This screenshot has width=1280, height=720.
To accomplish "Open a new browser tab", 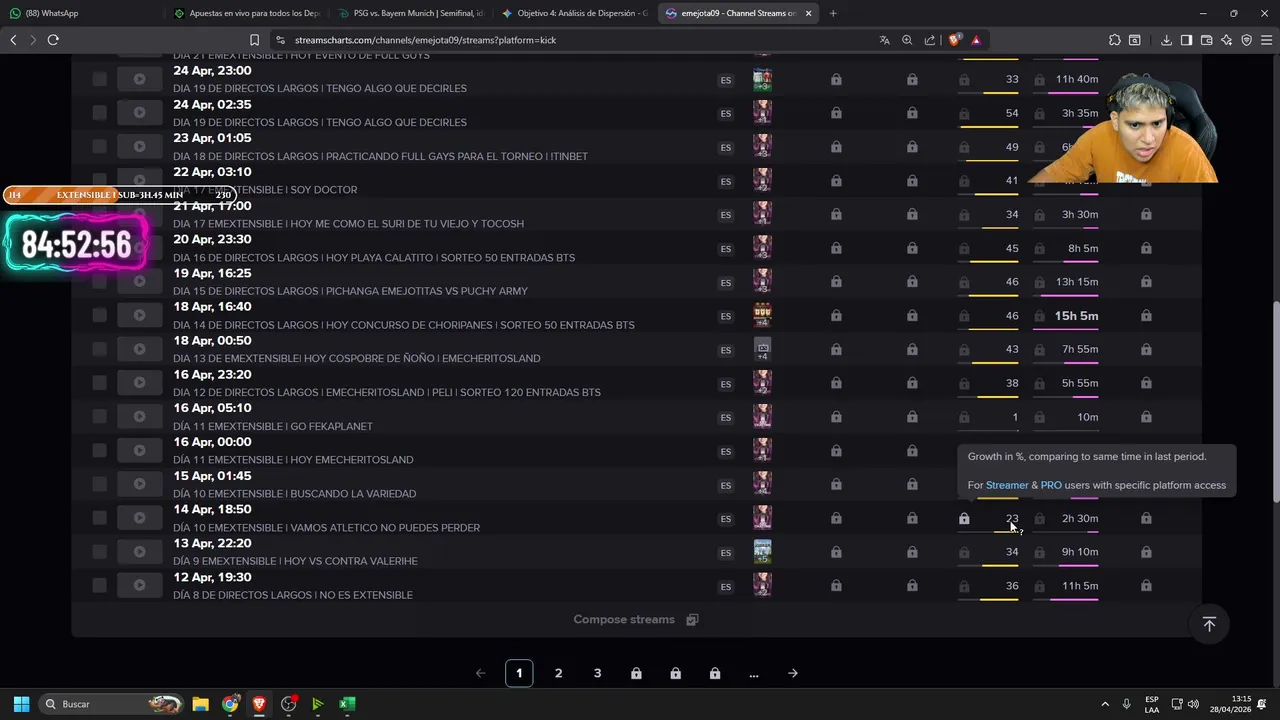I will click(833, 13).
